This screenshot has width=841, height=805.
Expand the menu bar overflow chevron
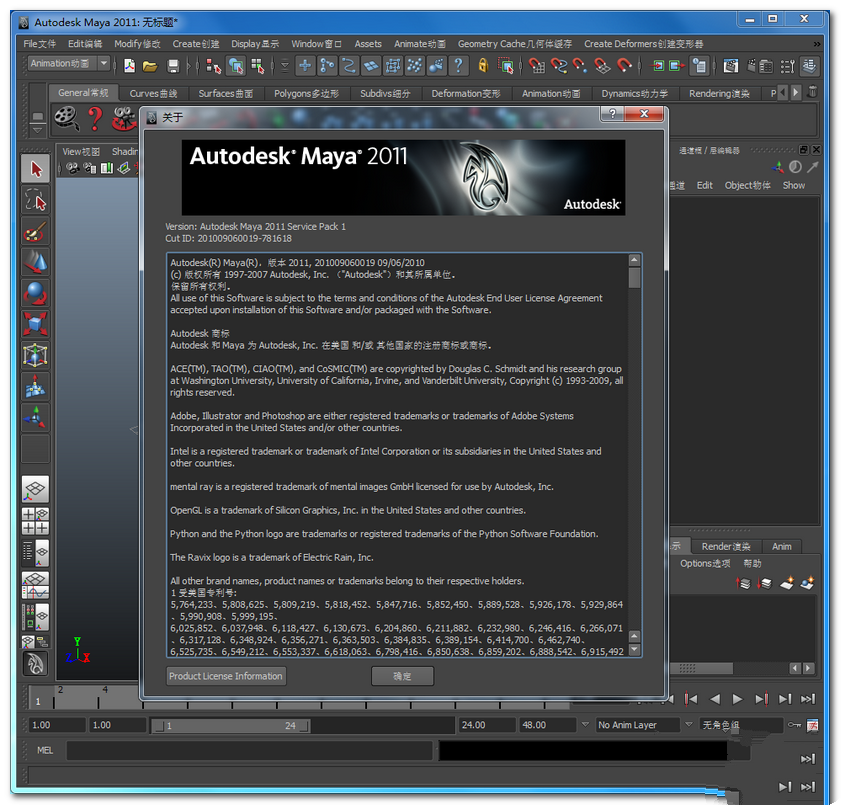(816, 44)
